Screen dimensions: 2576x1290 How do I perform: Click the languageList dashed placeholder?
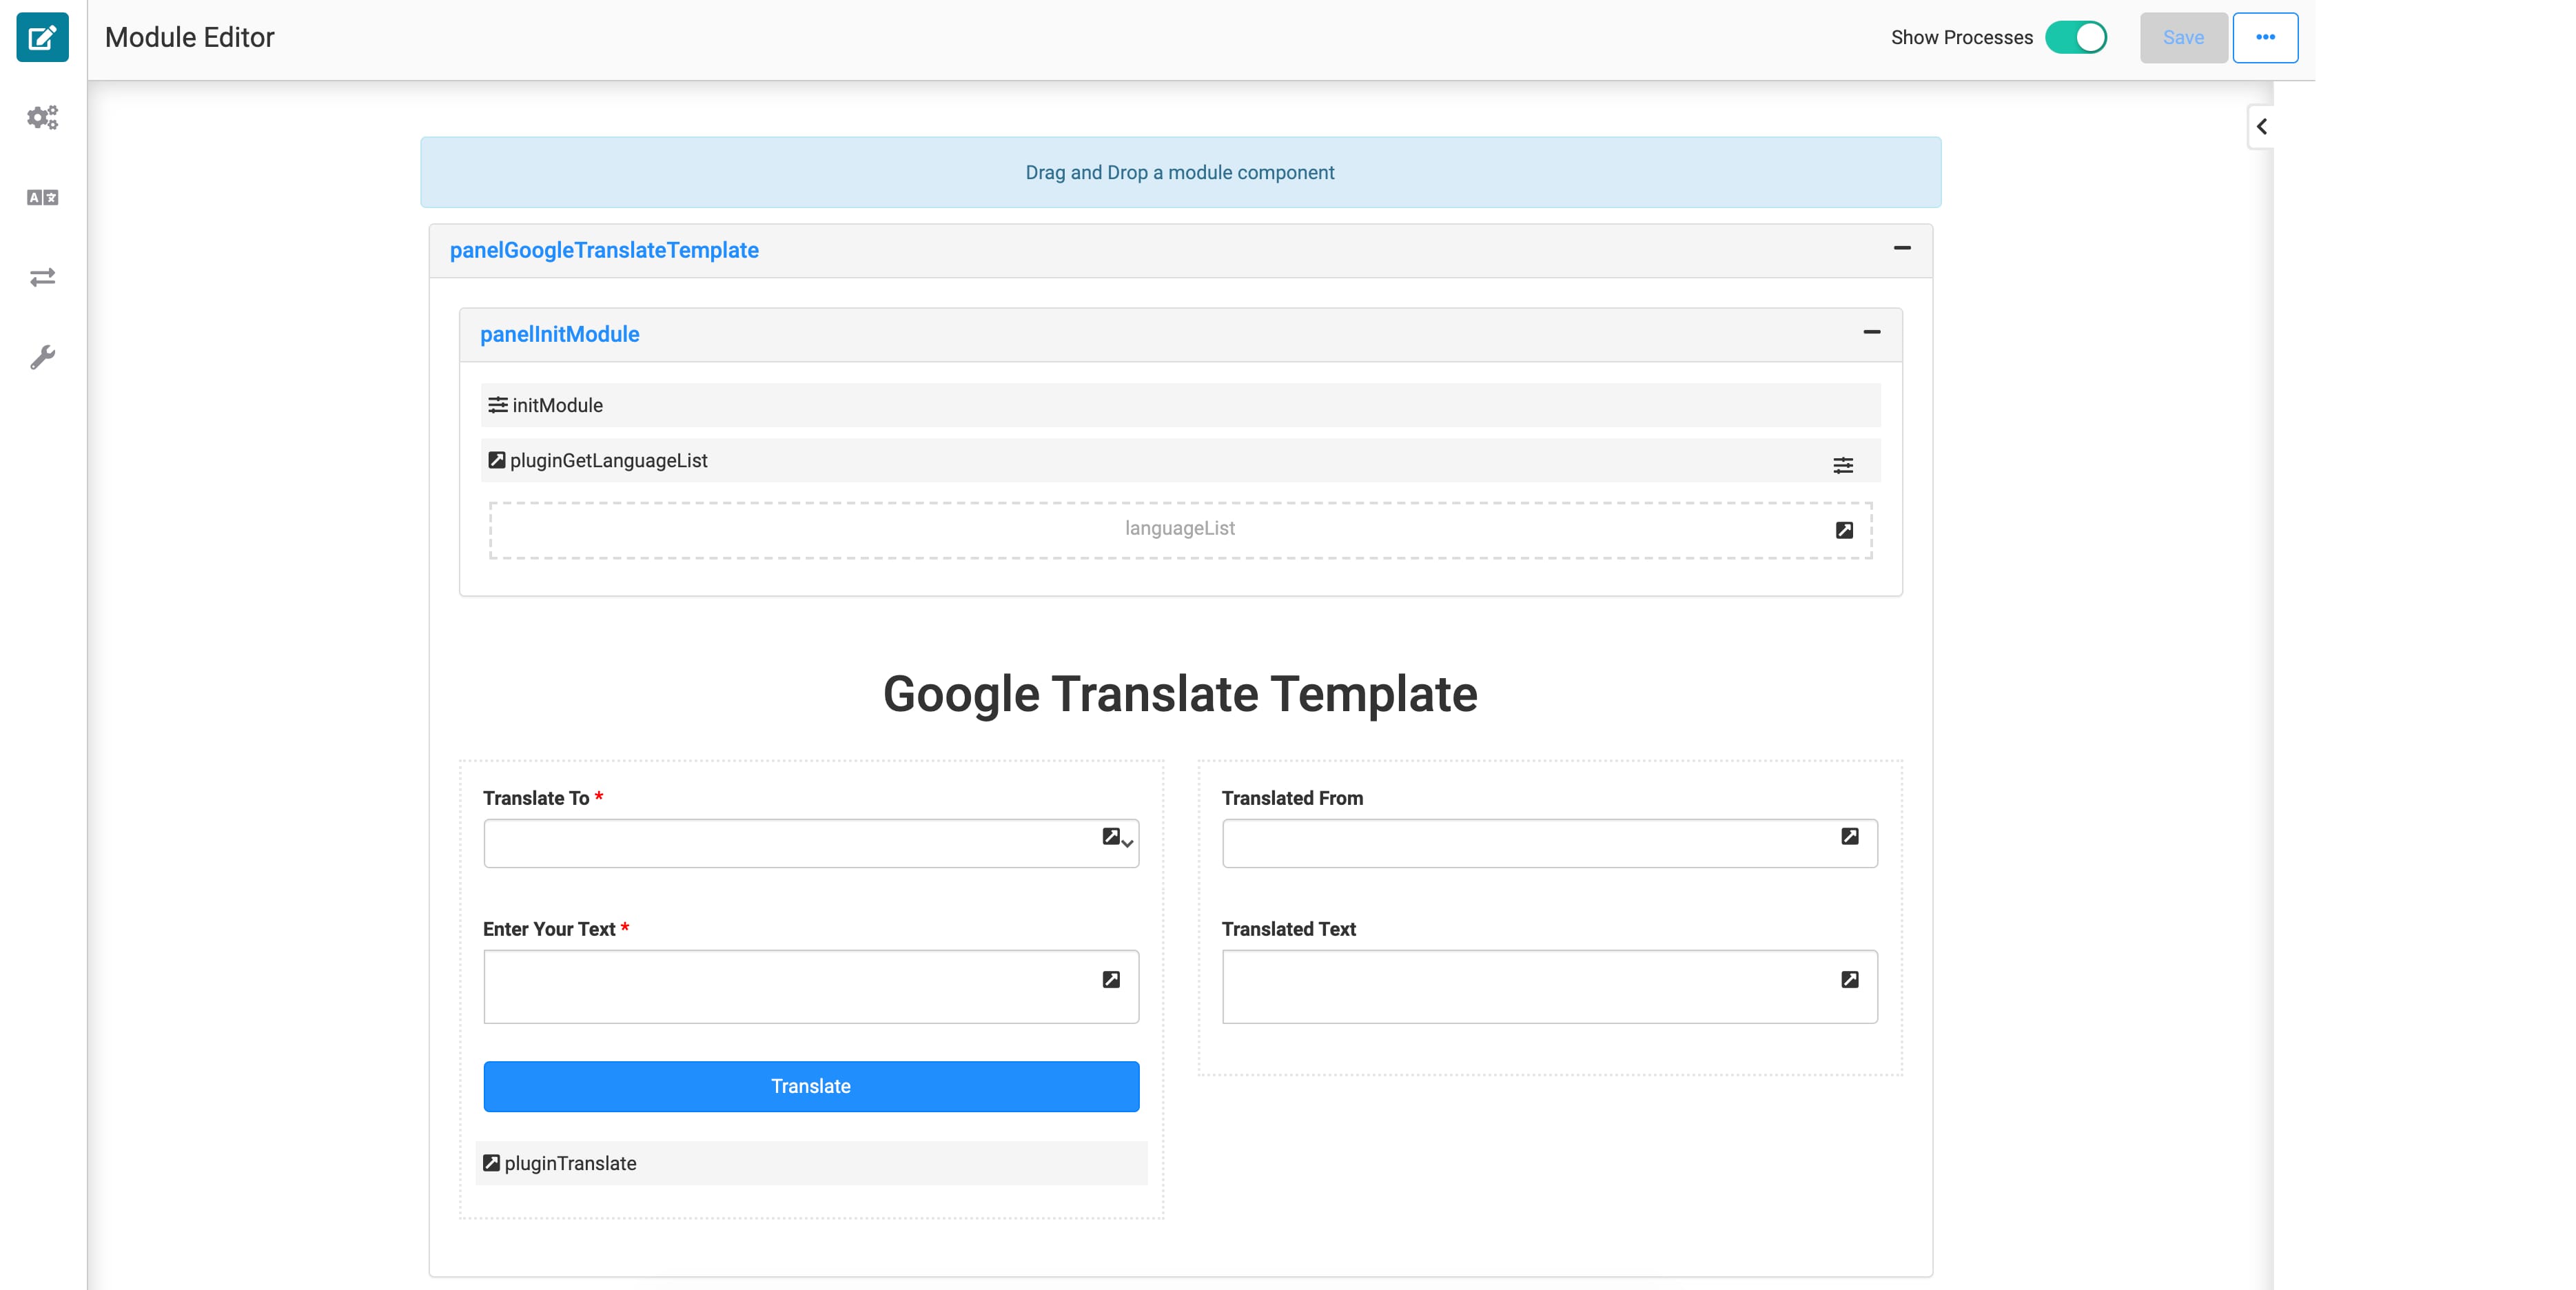[1180, 529]
